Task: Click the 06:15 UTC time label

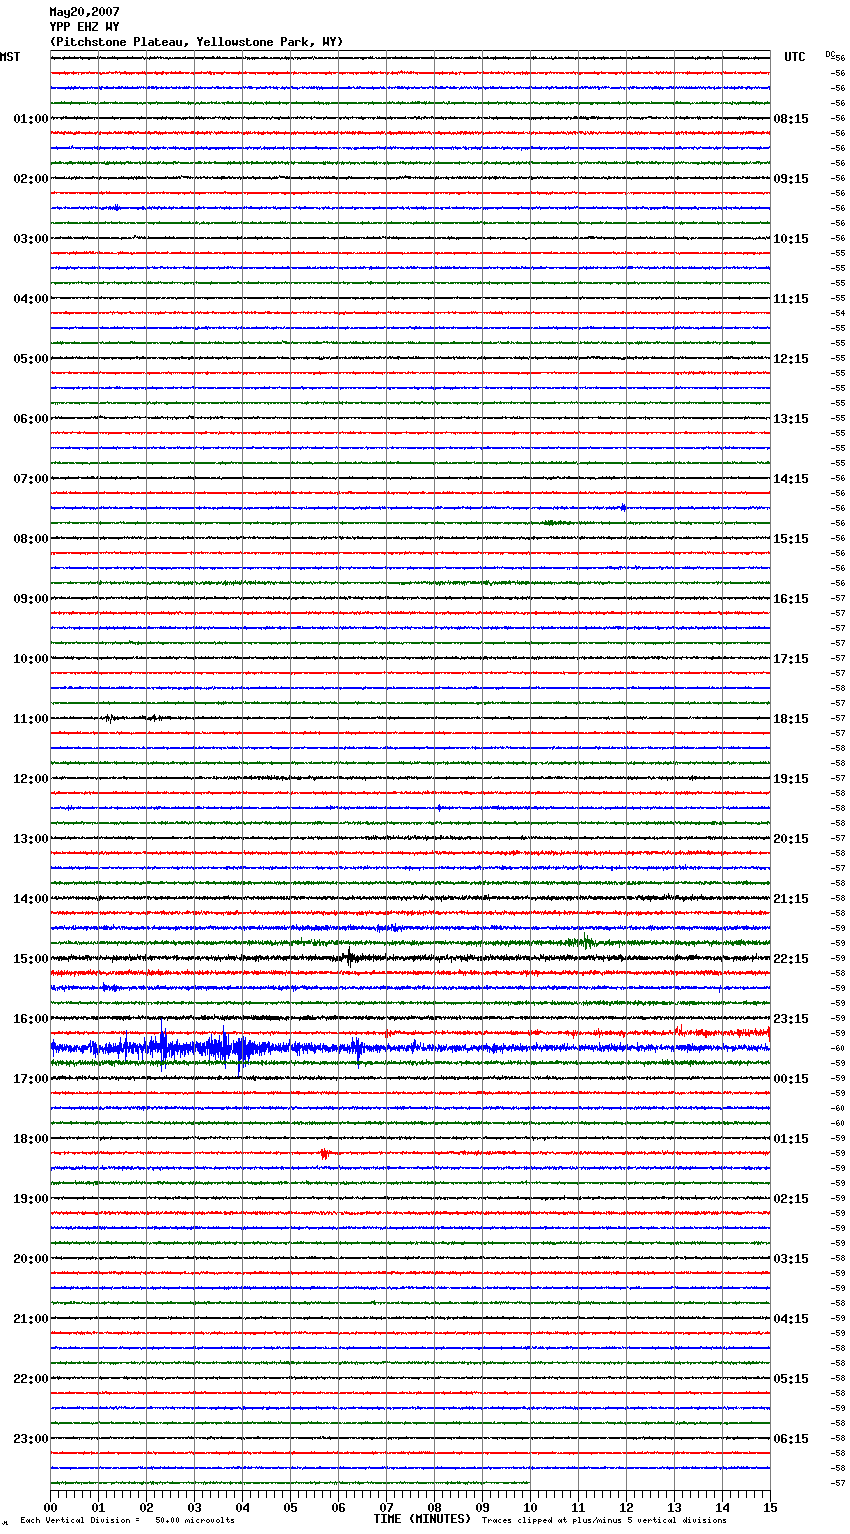Action: (x=791, y=1439)
